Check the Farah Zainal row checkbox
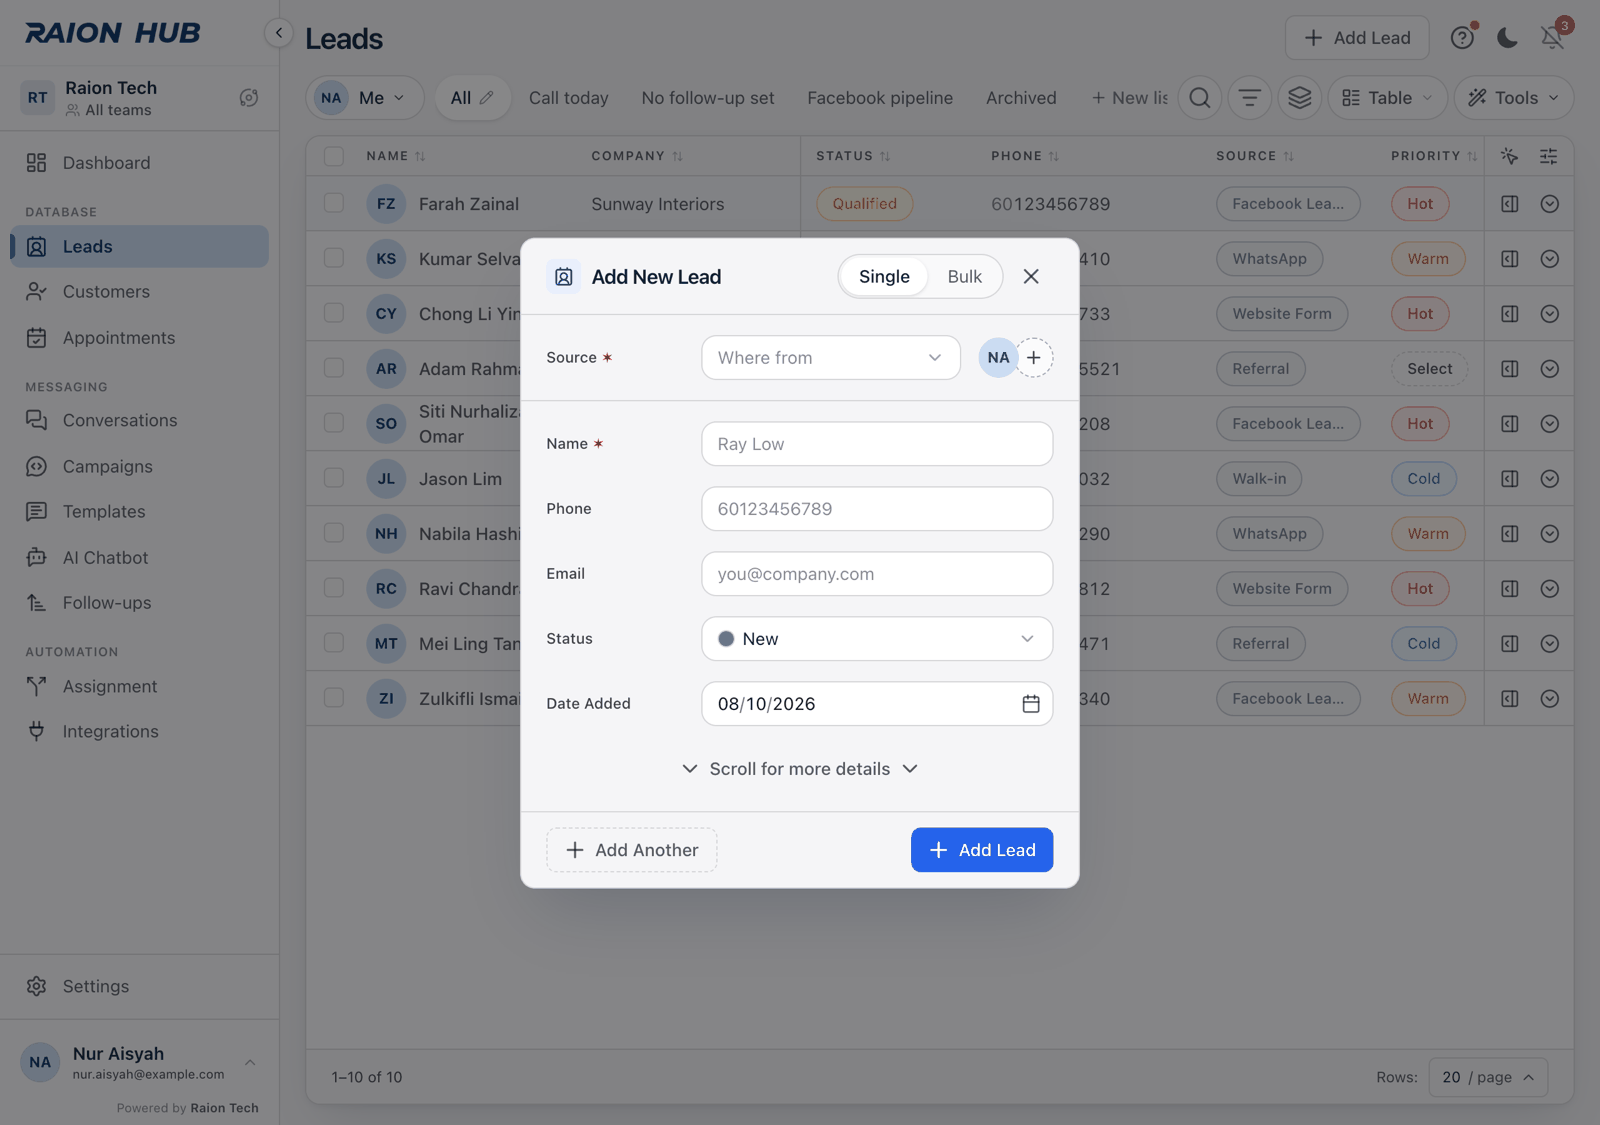The width and height of the screenshot is (1600, 1125). pyautogui.click(x=334, y=203)
